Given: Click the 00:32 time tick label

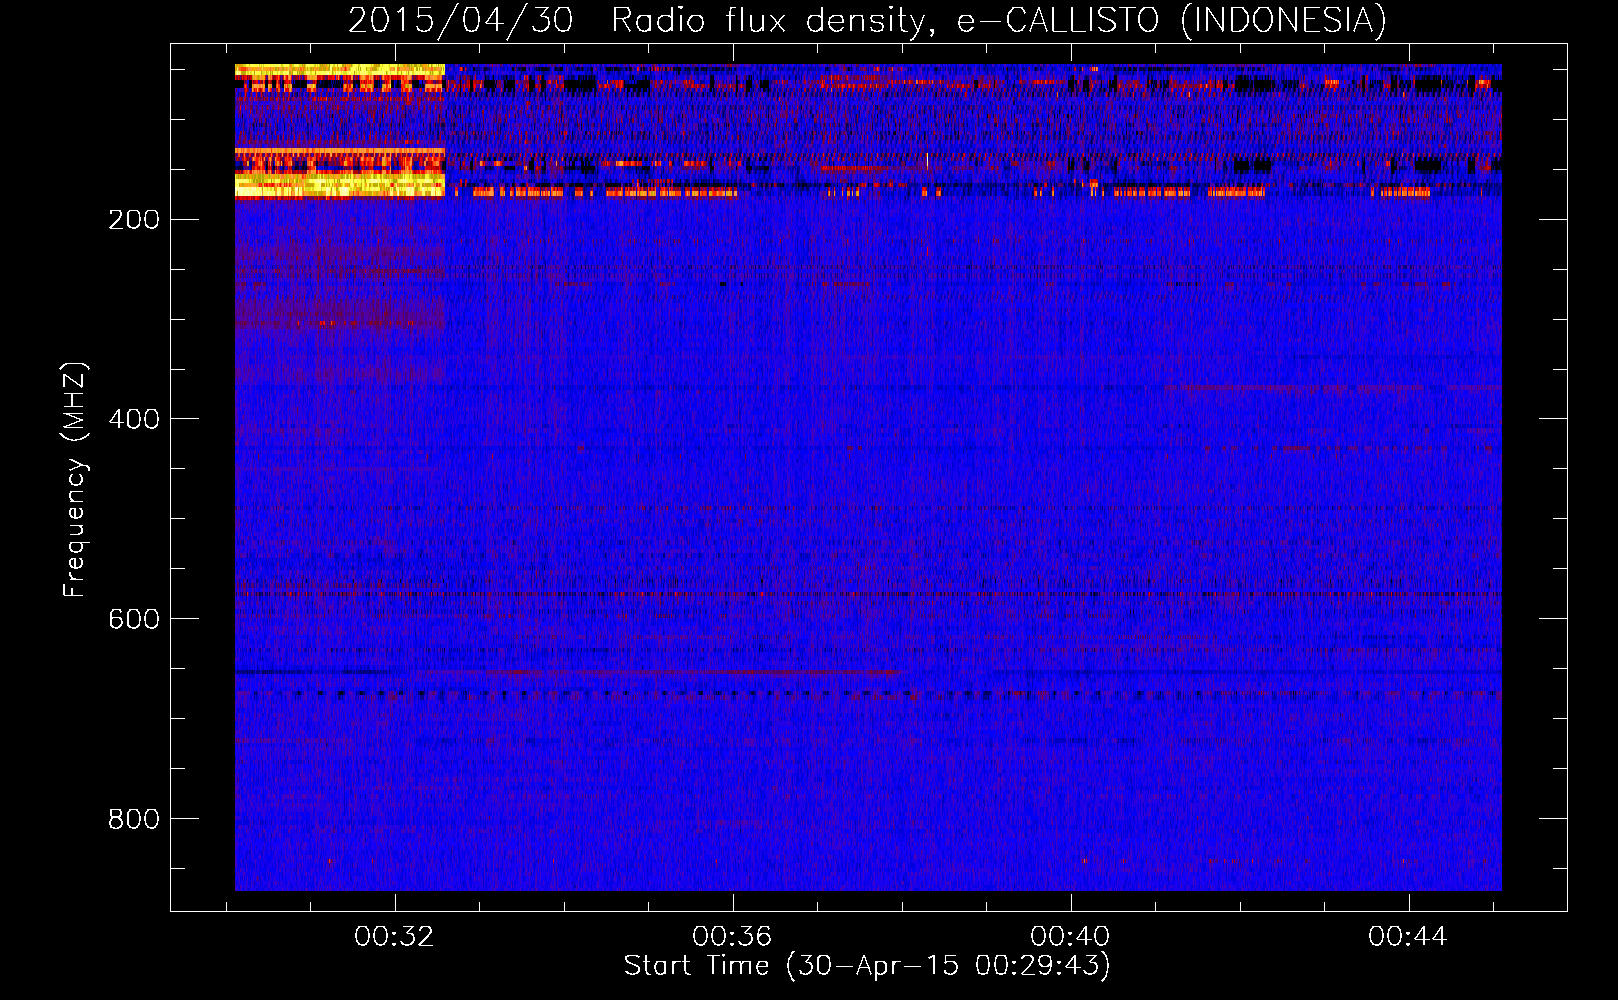Looking at the screenshot, I should (394, 937).
